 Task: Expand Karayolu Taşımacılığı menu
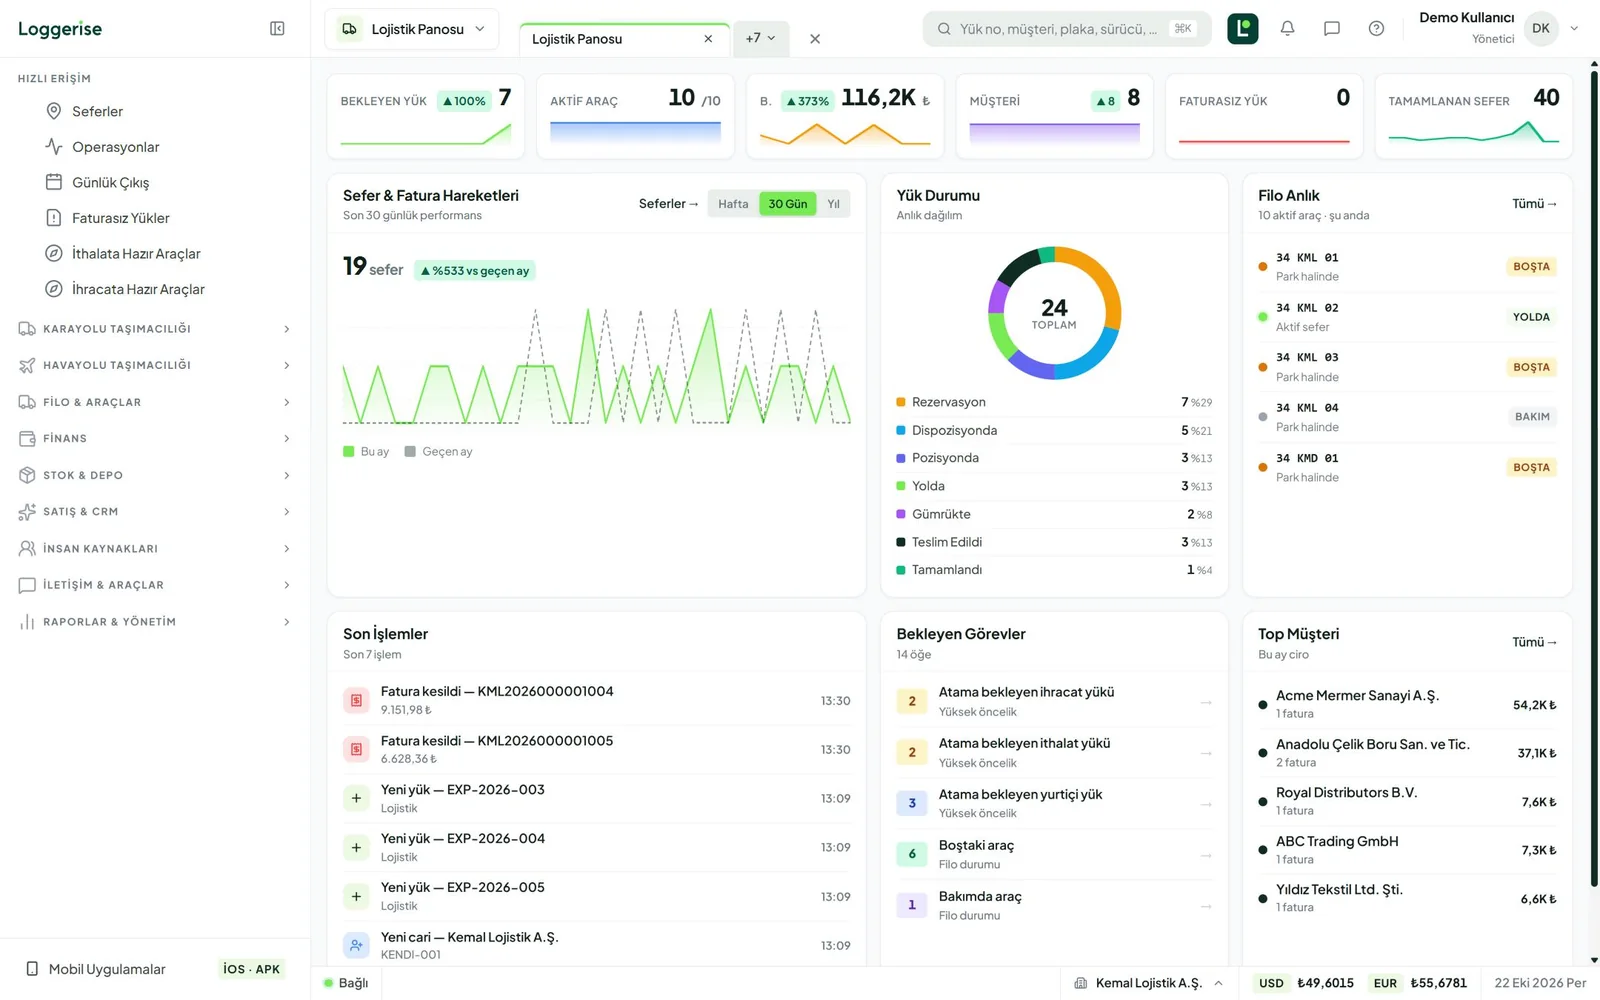point(155,329)
